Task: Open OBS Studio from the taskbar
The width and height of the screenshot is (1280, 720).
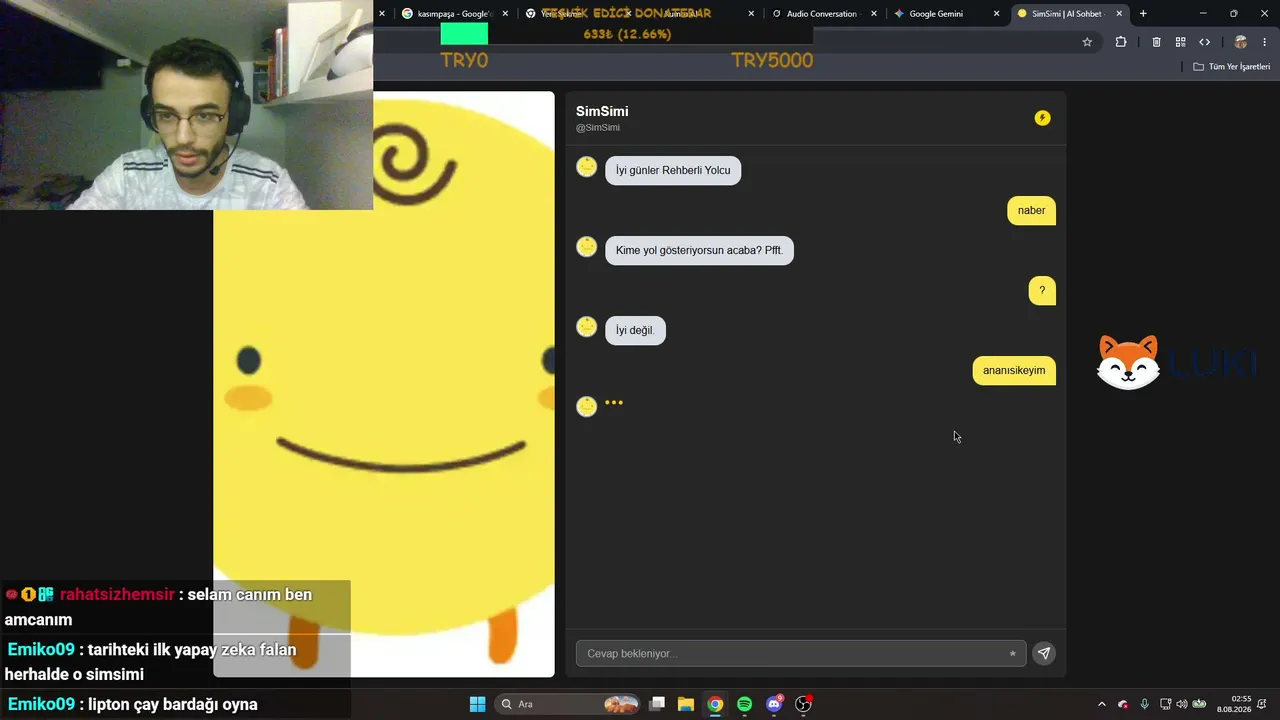Action: click(803, 704)
